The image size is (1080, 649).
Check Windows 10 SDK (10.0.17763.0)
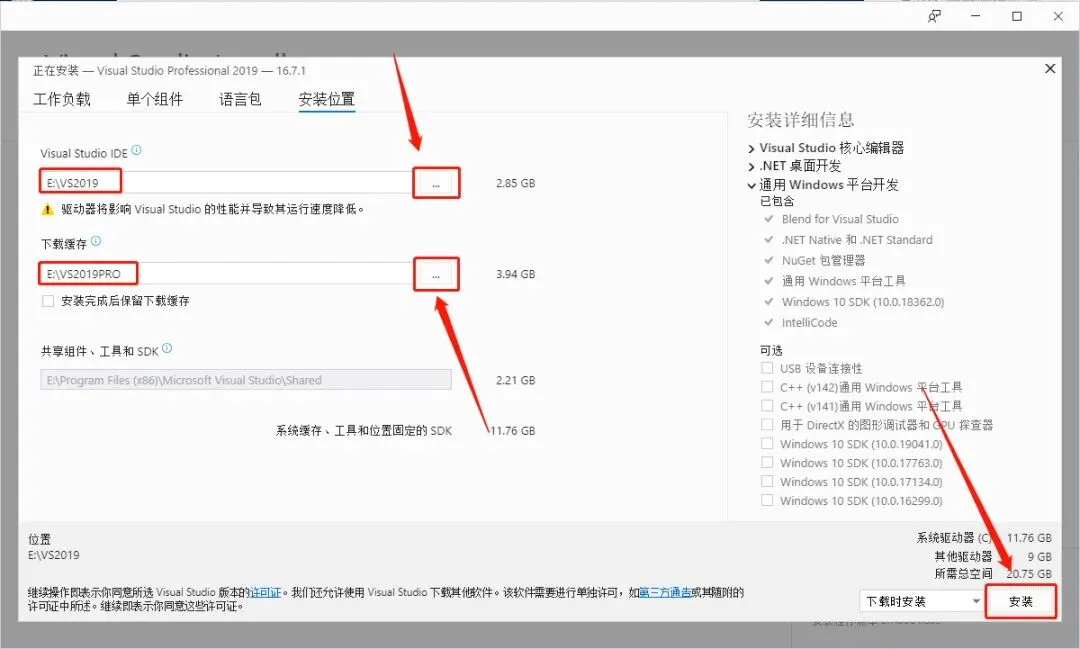click(767, 462)
